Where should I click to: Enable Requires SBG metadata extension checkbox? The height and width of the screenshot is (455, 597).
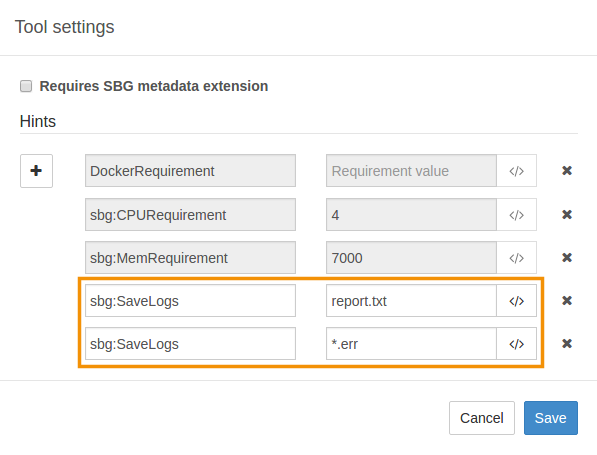coord(26,86)
